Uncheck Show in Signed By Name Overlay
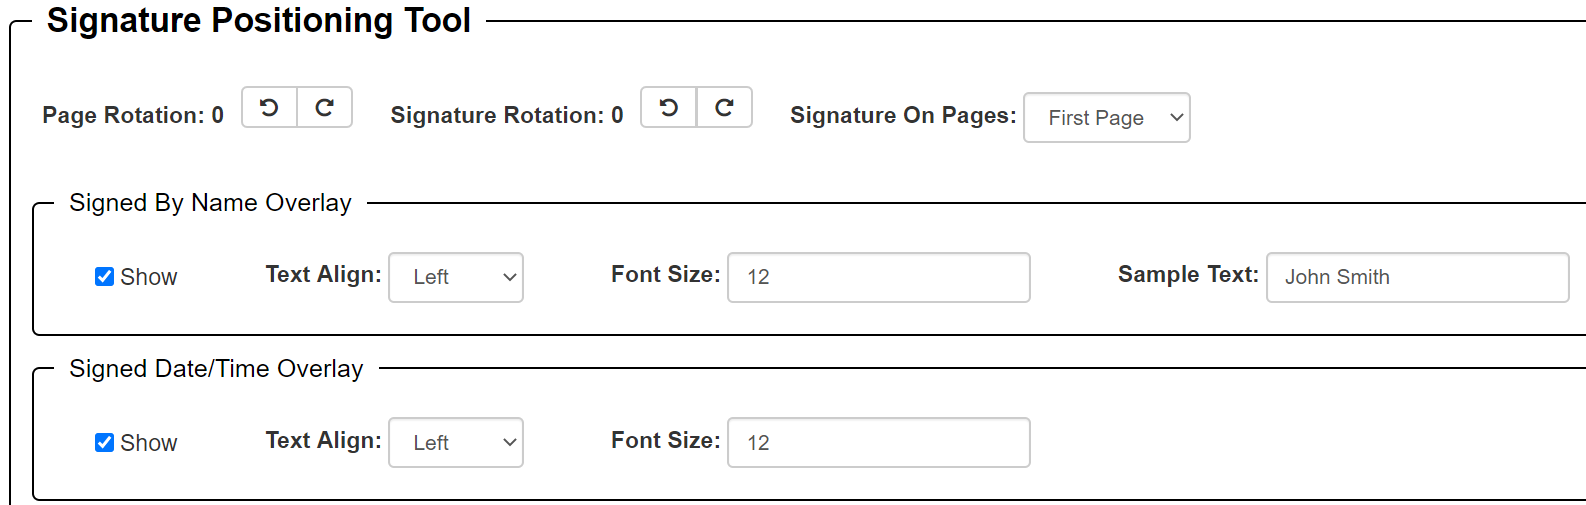The width and height of the screenshot is (1586, 505). pyautogui.click(x=104, y=277)
